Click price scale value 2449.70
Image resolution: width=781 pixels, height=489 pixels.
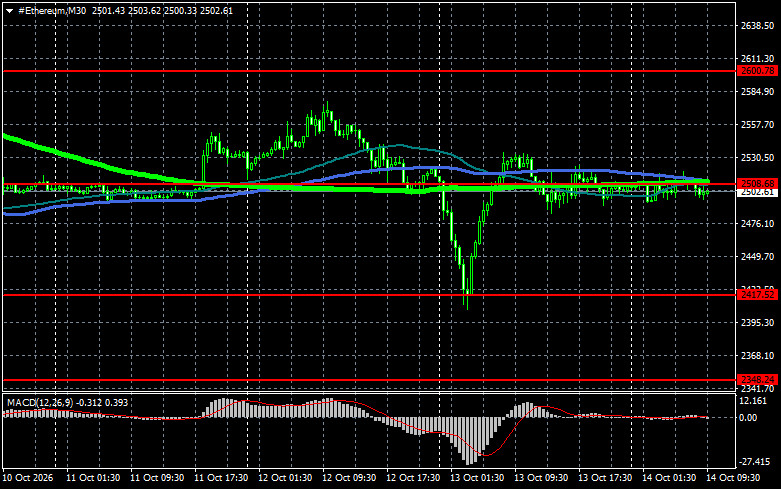[x=758, y=256]
